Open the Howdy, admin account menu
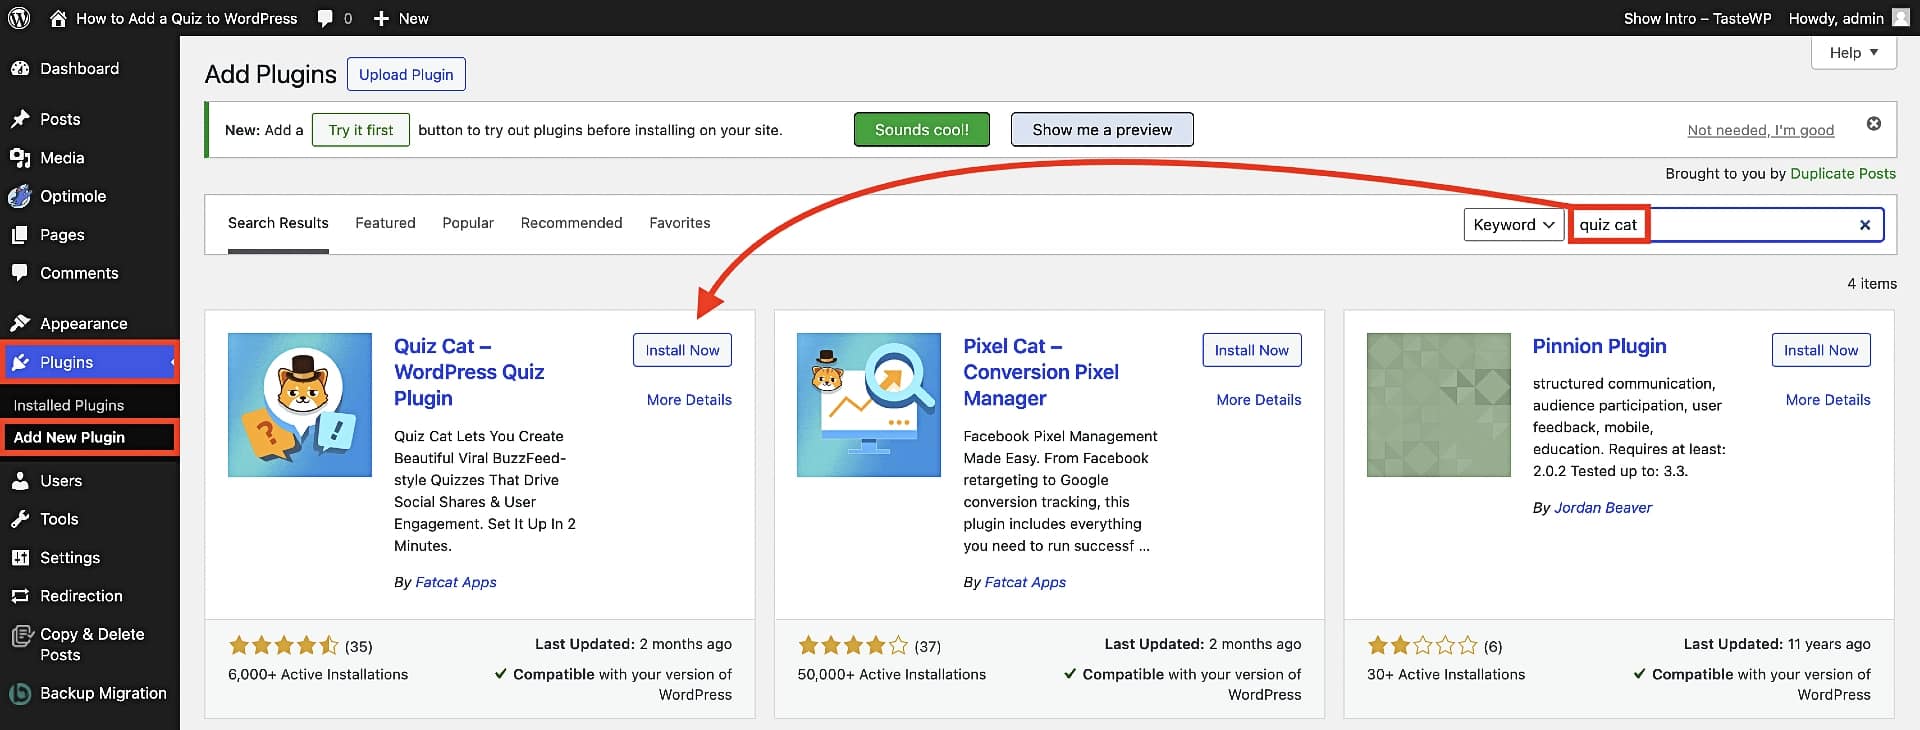Screen dimensions: 1920x730 click(x=1849, y=18)
